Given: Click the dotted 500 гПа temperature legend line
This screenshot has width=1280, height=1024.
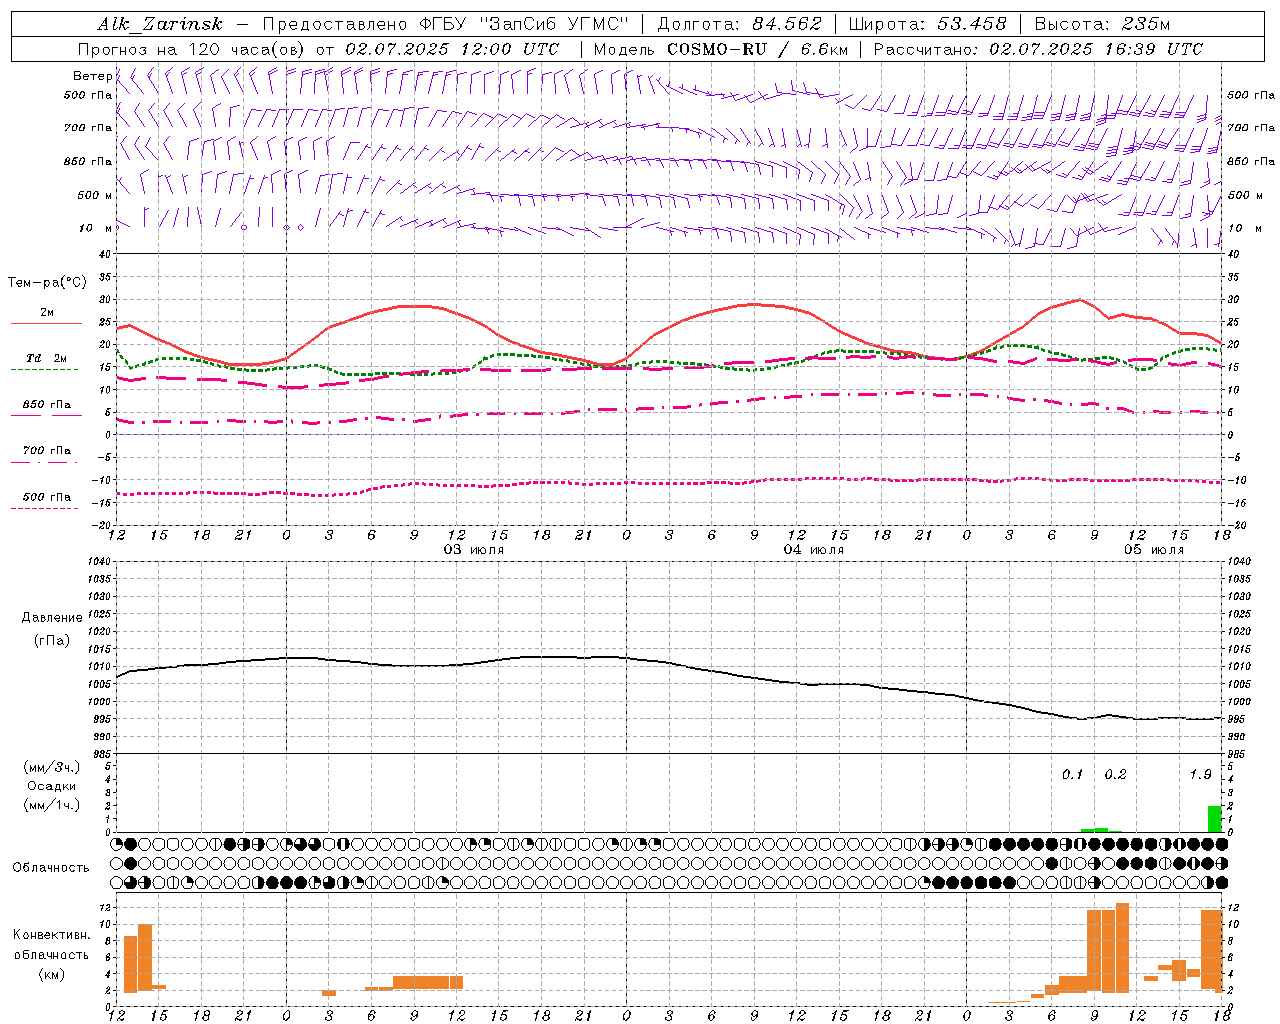Looking at the screenshot, I should tap(44, 508).
